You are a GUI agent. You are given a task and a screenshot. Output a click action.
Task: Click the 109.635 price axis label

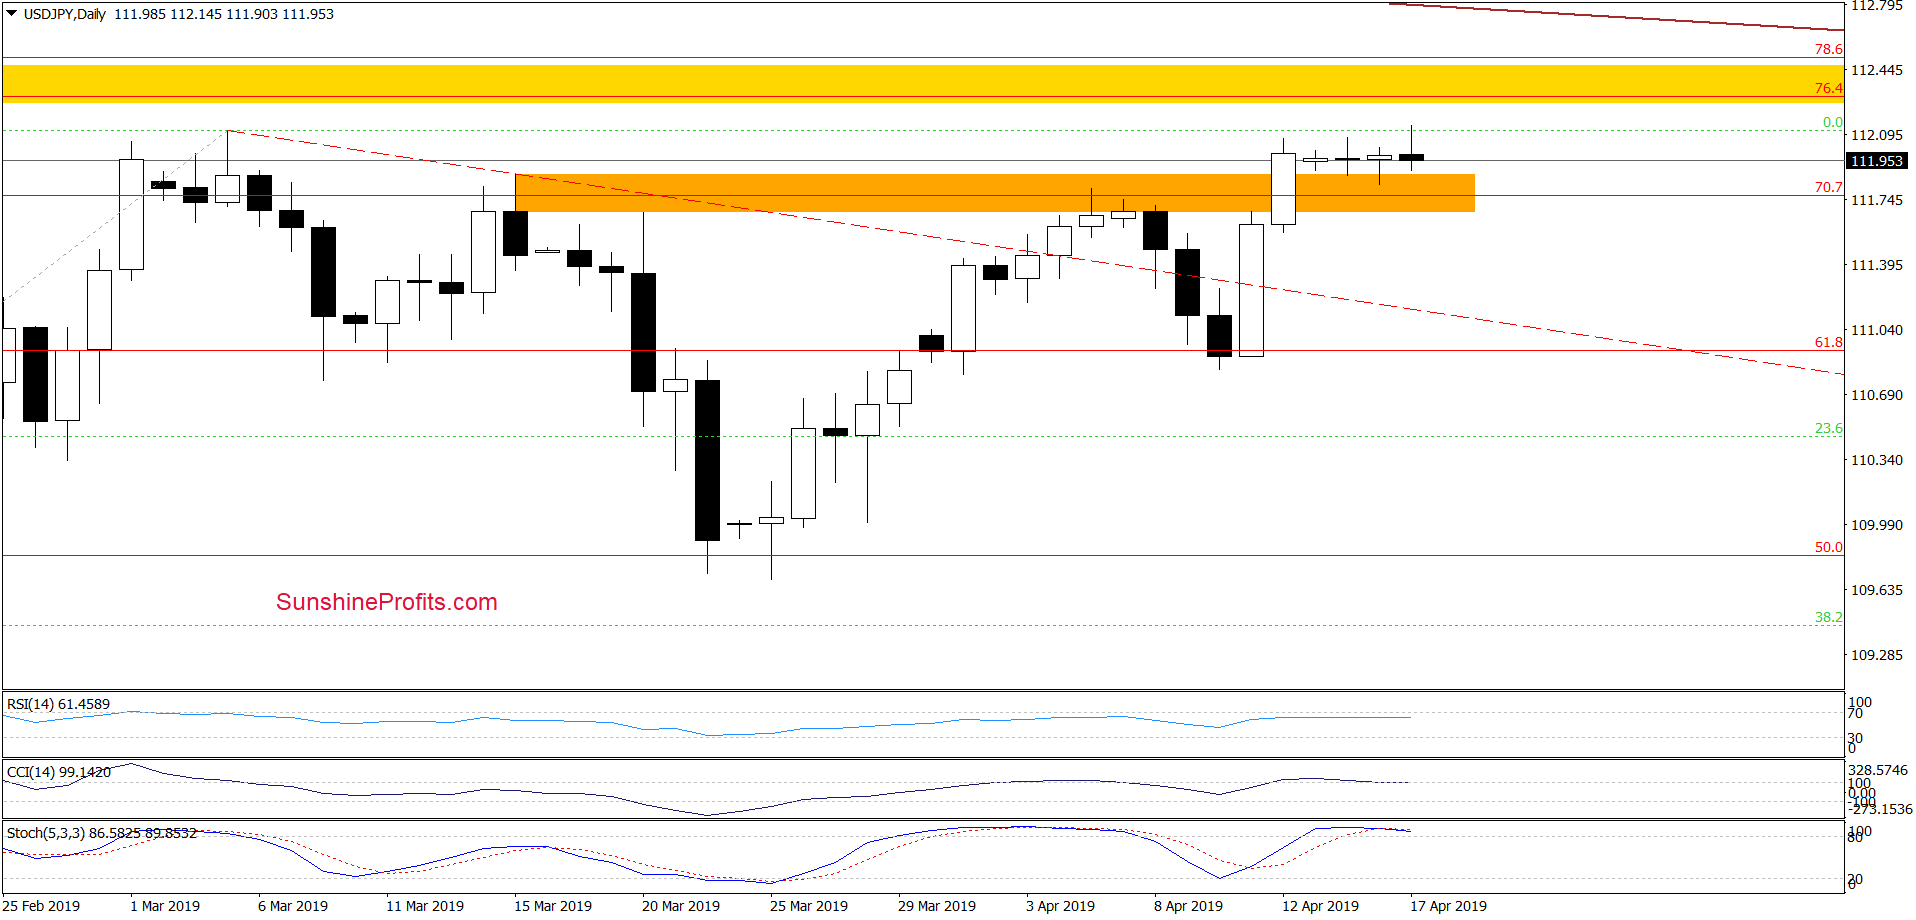point(1877,590)
